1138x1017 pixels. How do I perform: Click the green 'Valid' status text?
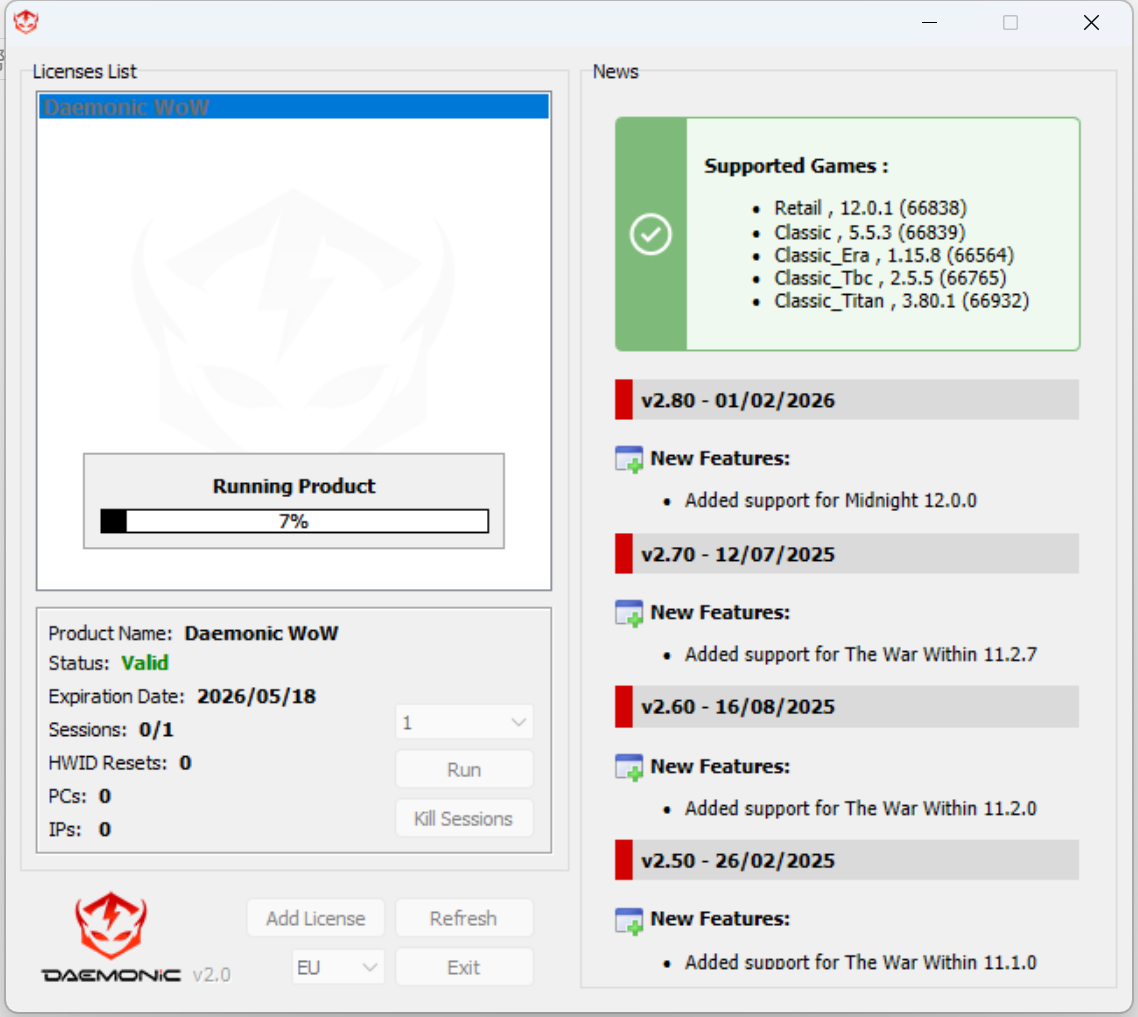[144, 663]
